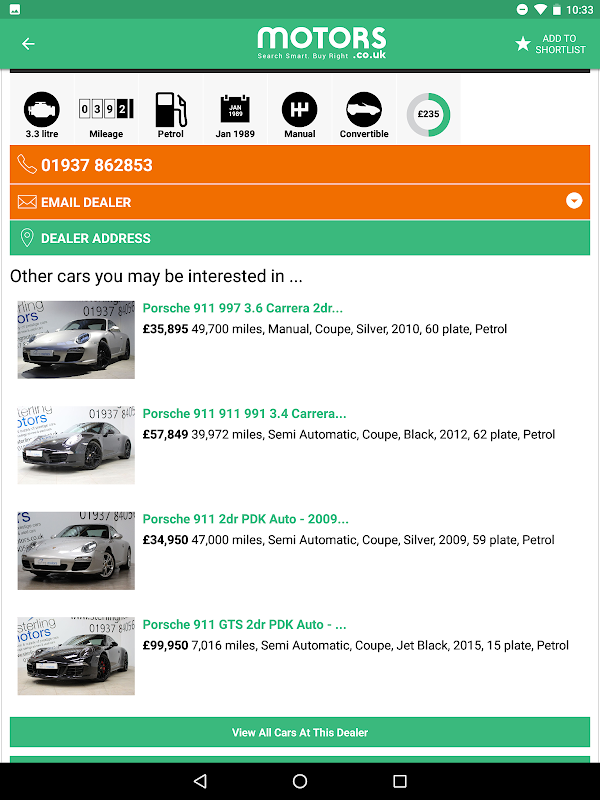Expand the Email Dealer dropdown arrow
The image size is (600, 800).
(574, 201)
